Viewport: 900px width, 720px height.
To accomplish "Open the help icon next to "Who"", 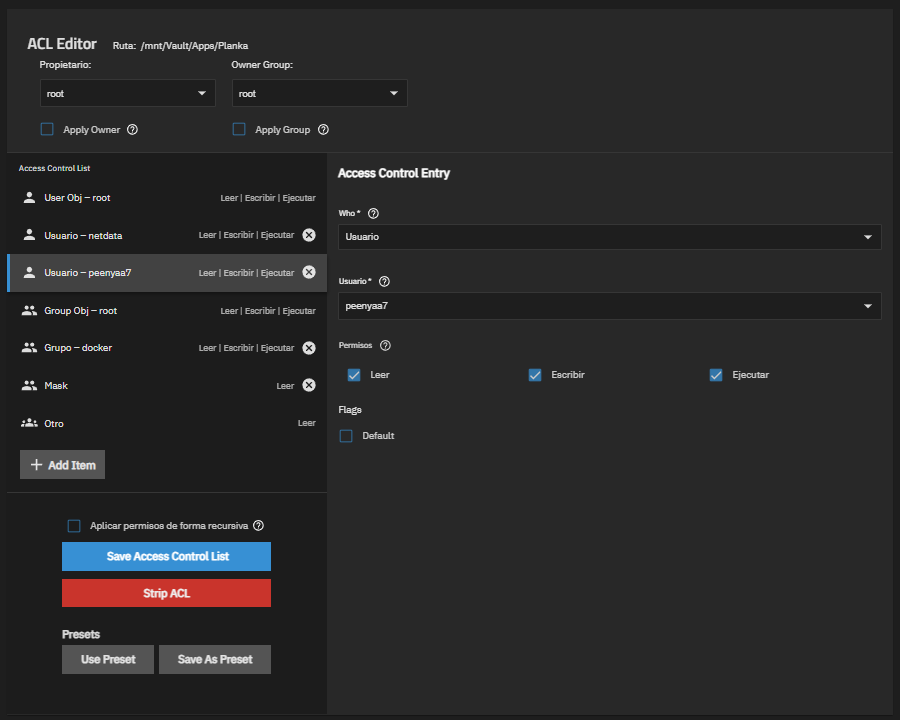I will 372,213.
